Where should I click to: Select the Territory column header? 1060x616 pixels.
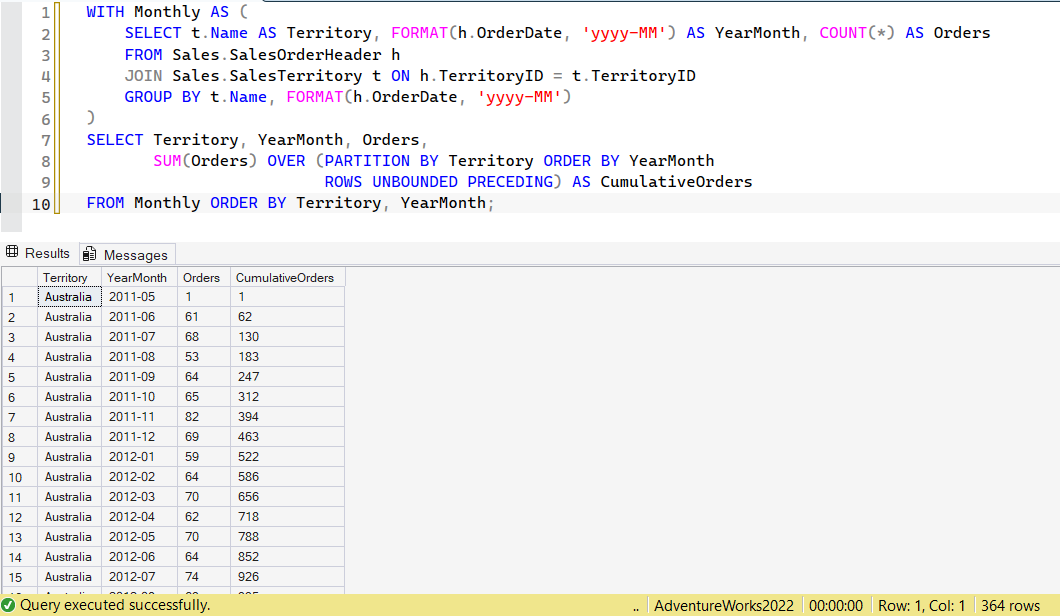coord(70,278)
